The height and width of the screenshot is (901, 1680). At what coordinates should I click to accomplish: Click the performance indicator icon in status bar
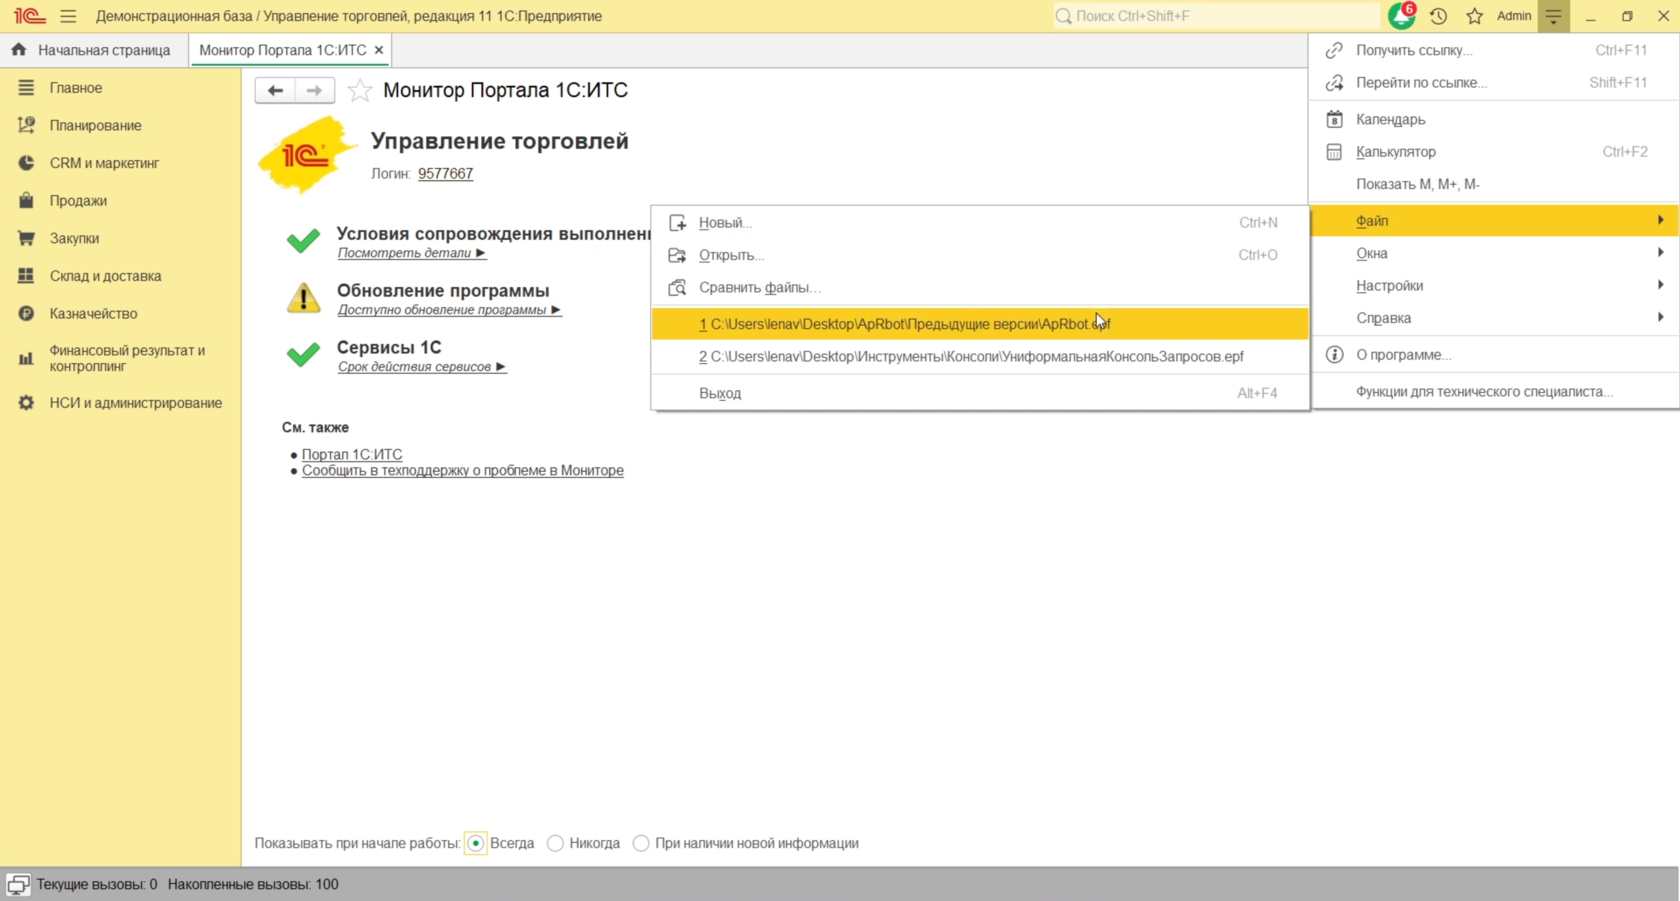pos(18,885)
